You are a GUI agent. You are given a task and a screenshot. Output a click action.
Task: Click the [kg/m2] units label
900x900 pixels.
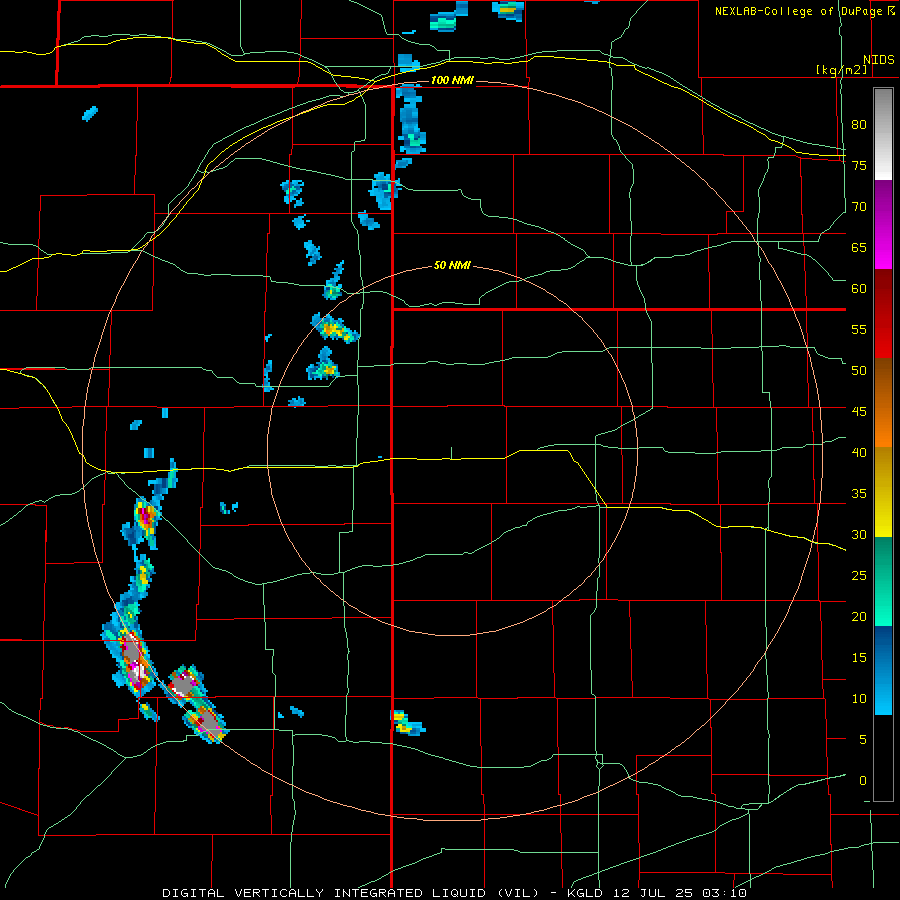point(841,70)
